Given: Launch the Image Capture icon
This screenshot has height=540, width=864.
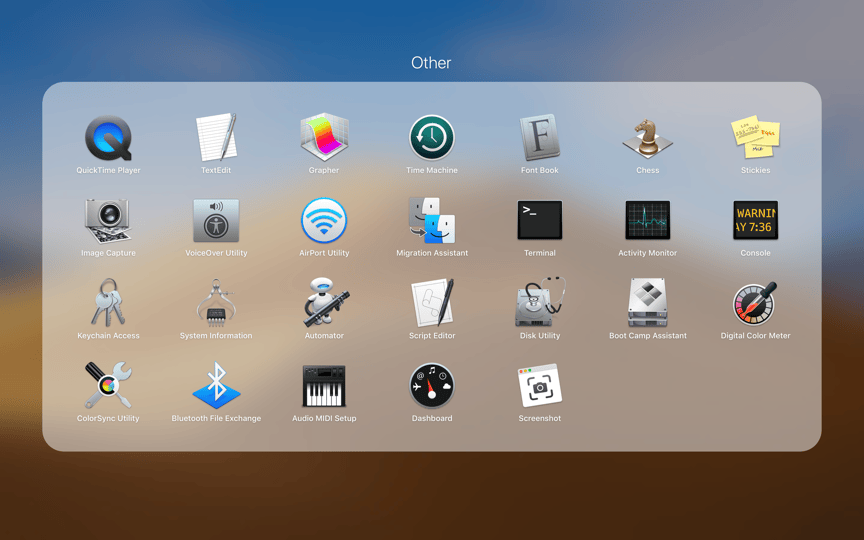Looking at the screenshot, I should pos(108,220).
